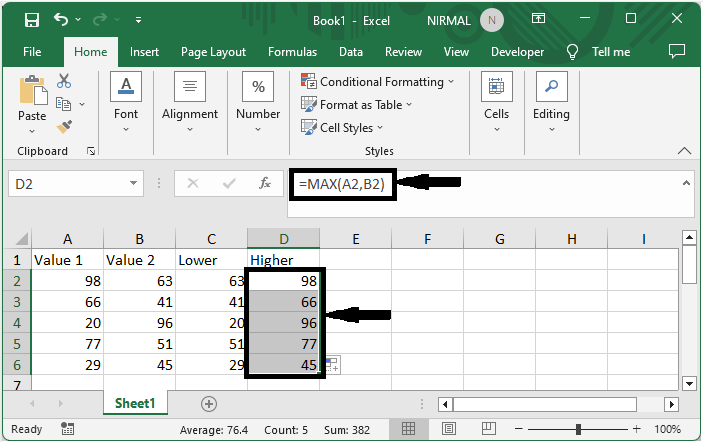This screenshot has width=703, height=442.
Task: Zoom out with the minus button
Action: point(519,429)
